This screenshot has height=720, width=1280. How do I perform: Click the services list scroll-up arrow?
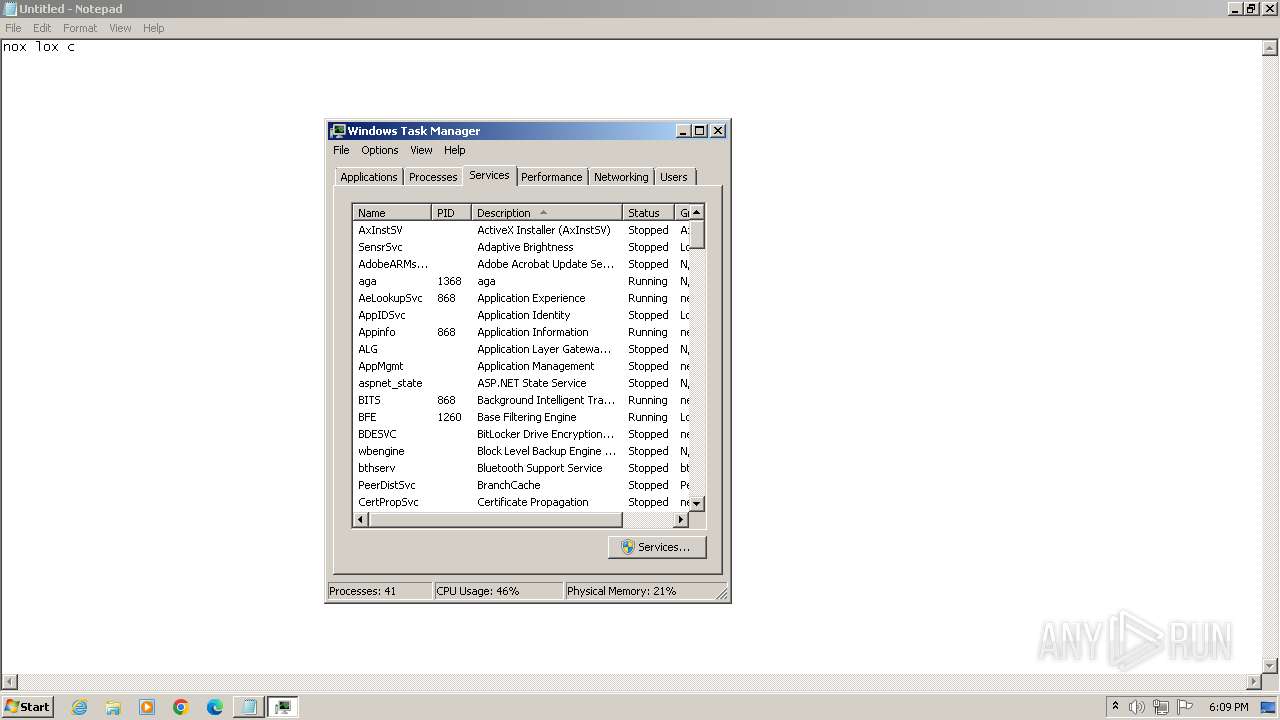pyautogui.click(x=697, y=212)
